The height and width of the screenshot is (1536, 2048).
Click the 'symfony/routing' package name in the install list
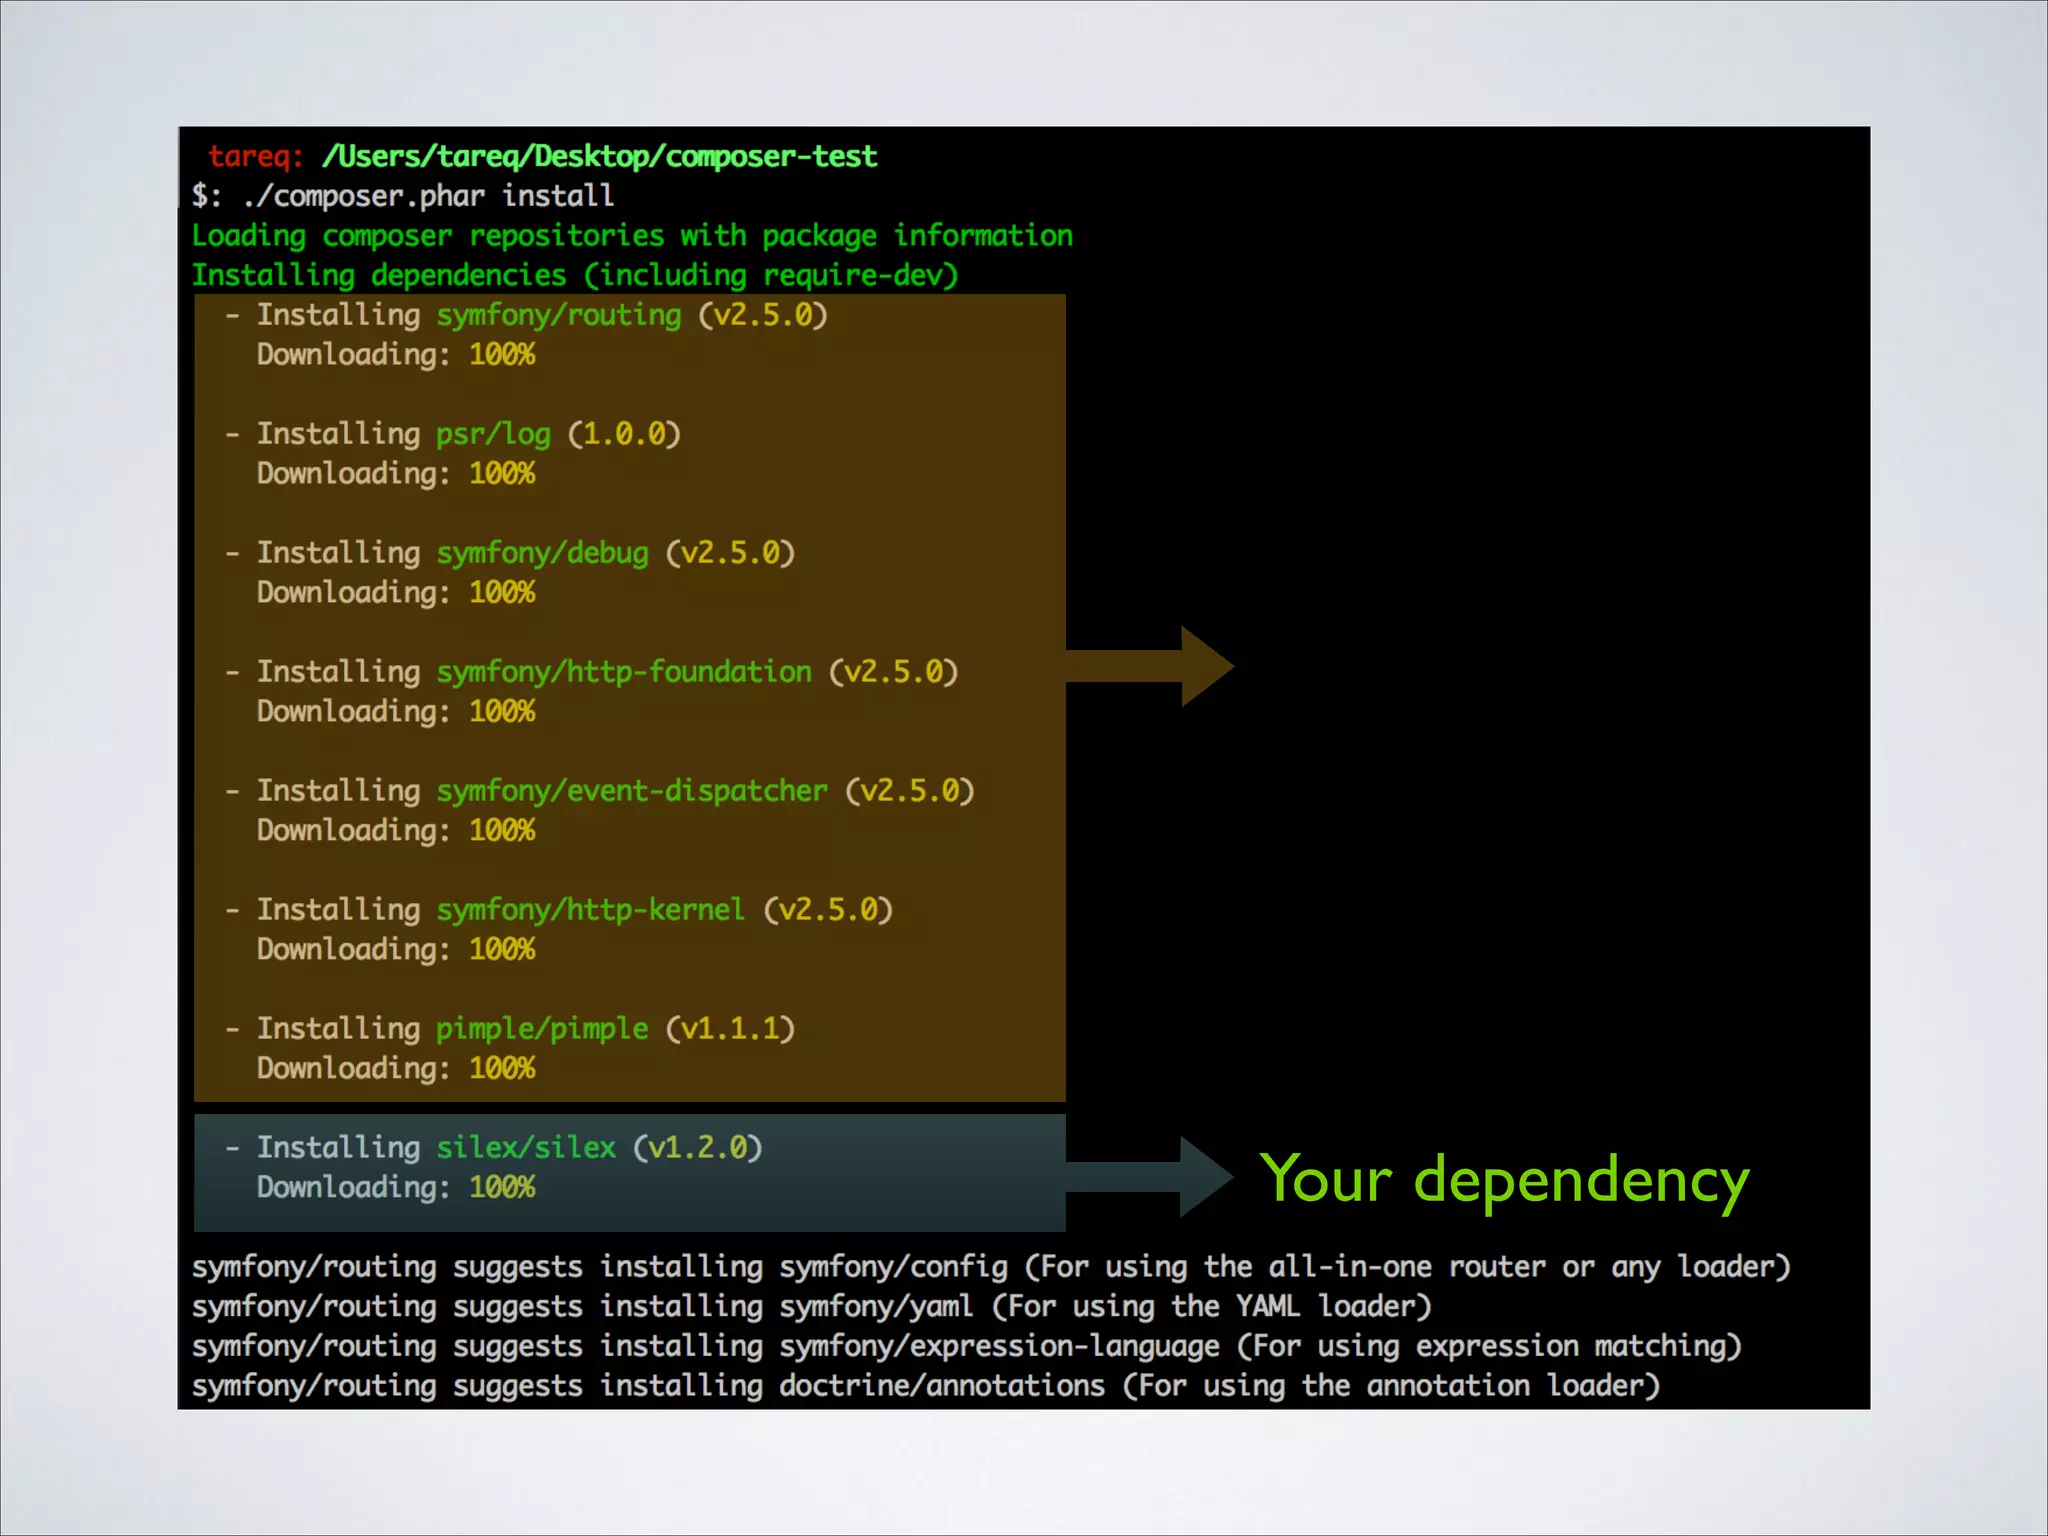tap(559, 315)
